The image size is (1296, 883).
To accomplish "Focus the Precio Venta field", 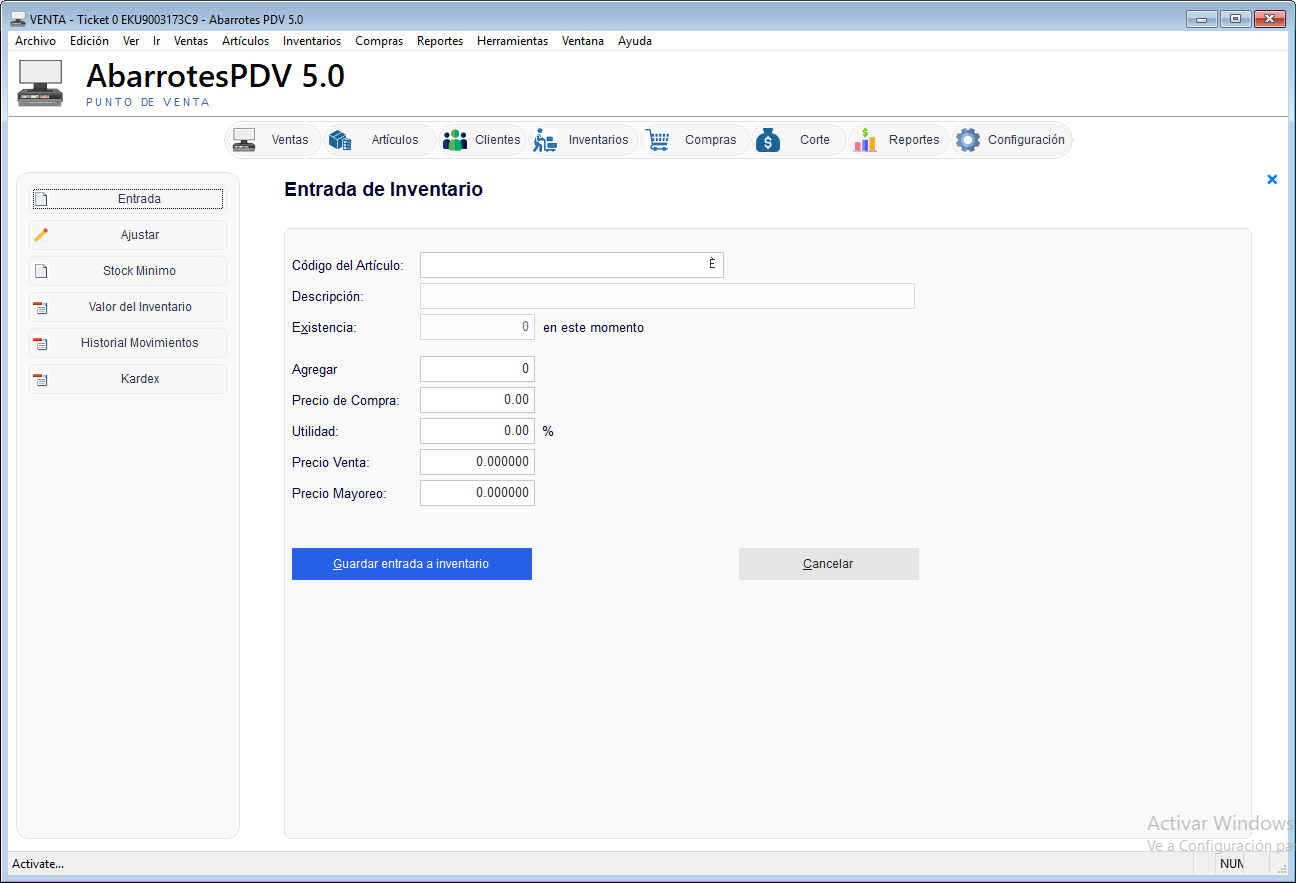I will pos(477,462).
